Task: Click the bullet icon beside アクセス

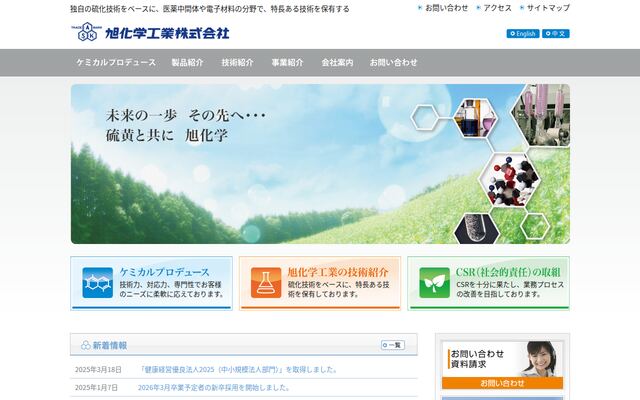Action: (x=478, y=7)
